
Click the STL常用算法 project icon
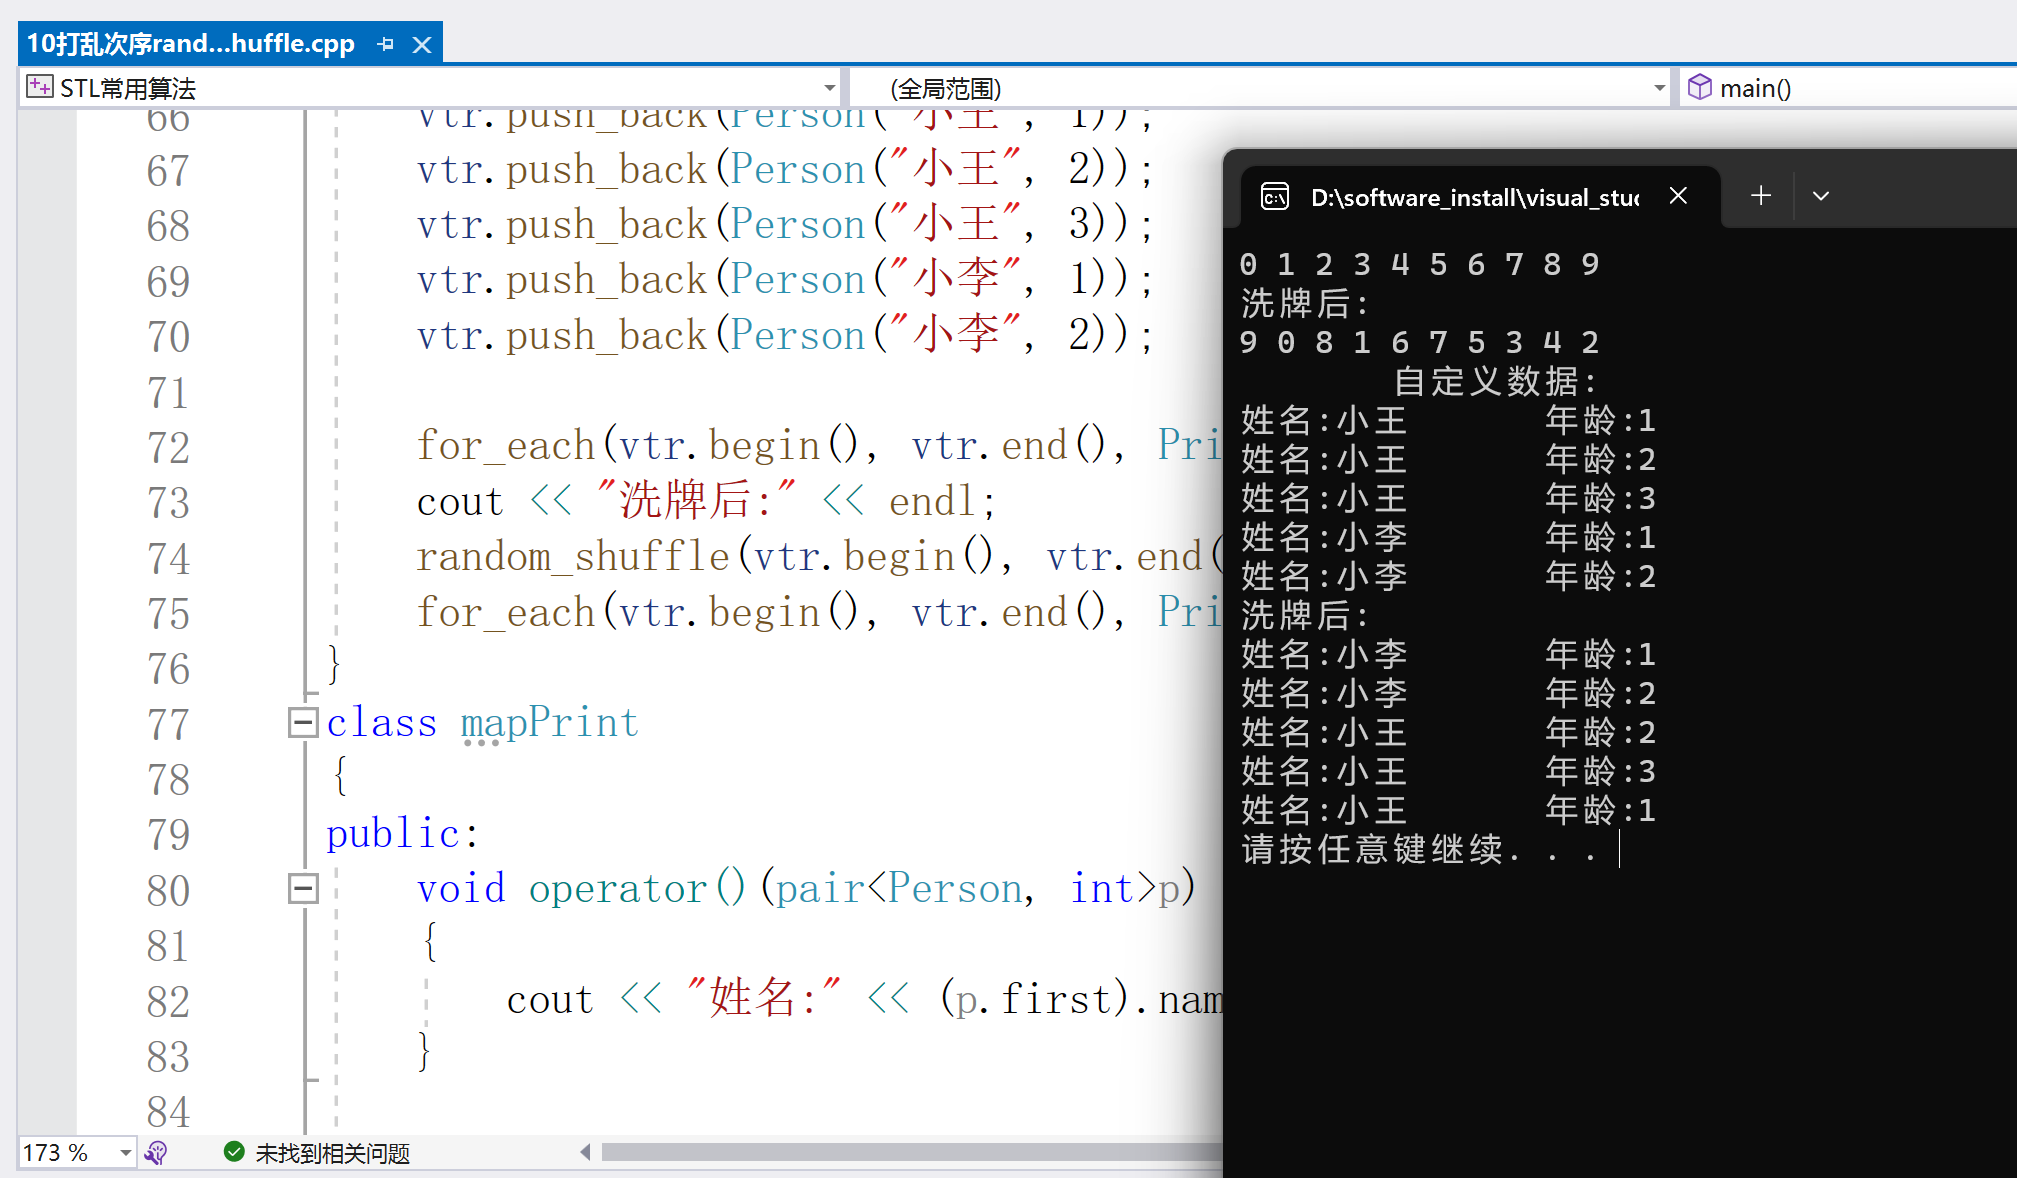click(x=40, y=87)
